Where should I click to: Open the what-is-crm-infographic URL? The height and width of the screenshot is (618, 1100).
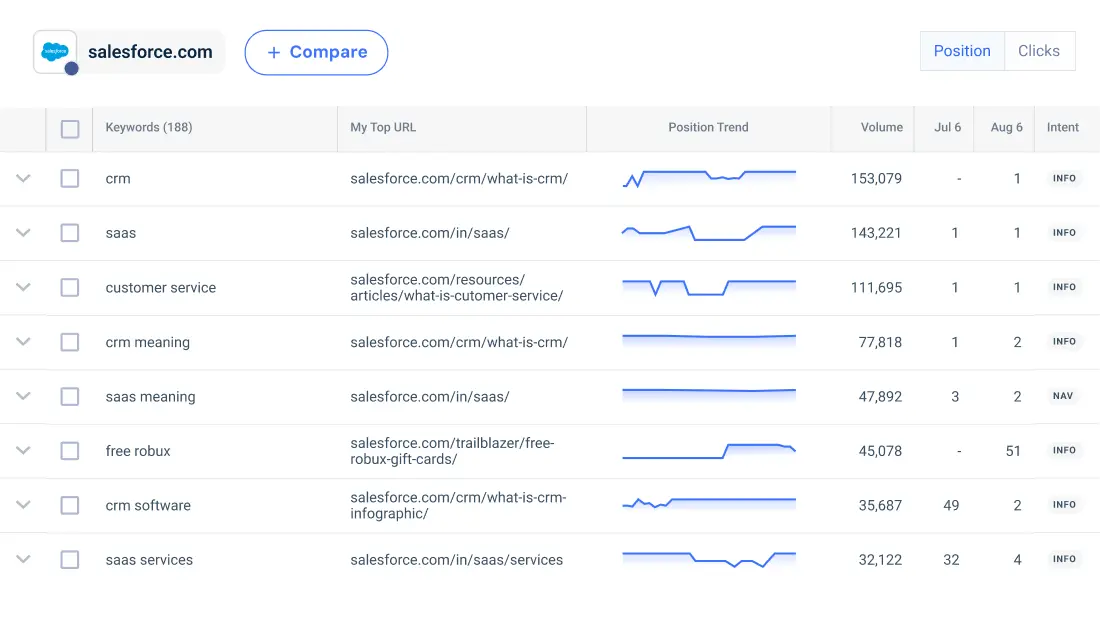[x=458, y=505]
